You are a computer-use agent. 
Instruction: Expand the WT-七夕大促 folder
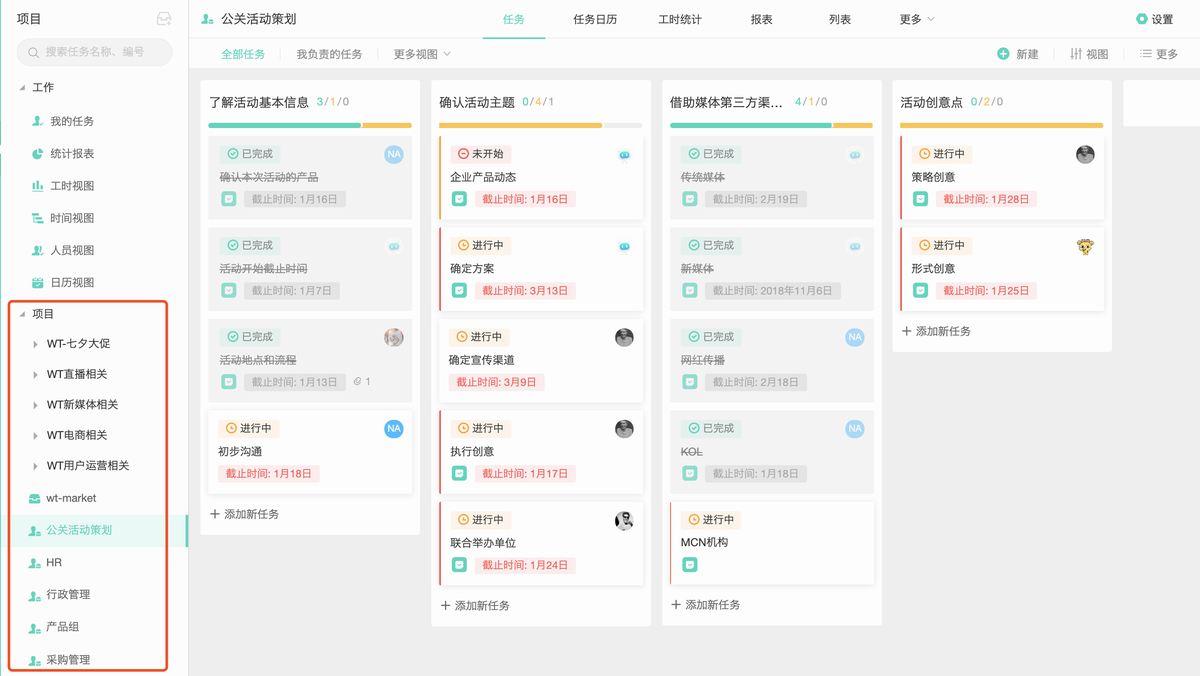pyautogui.click(x=36, y=344)
